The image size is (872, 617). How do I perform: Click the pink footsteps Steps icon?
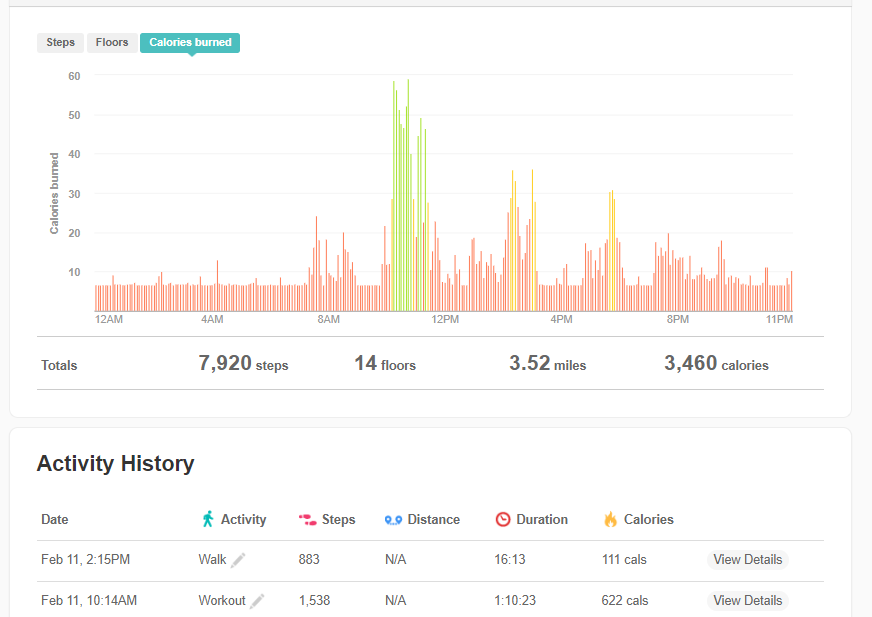(307, 519)
